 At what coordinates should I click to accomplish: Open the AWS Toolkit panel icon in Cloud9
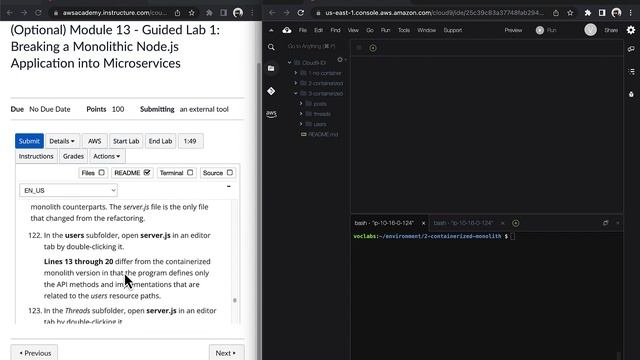click(x=271, y=113)
